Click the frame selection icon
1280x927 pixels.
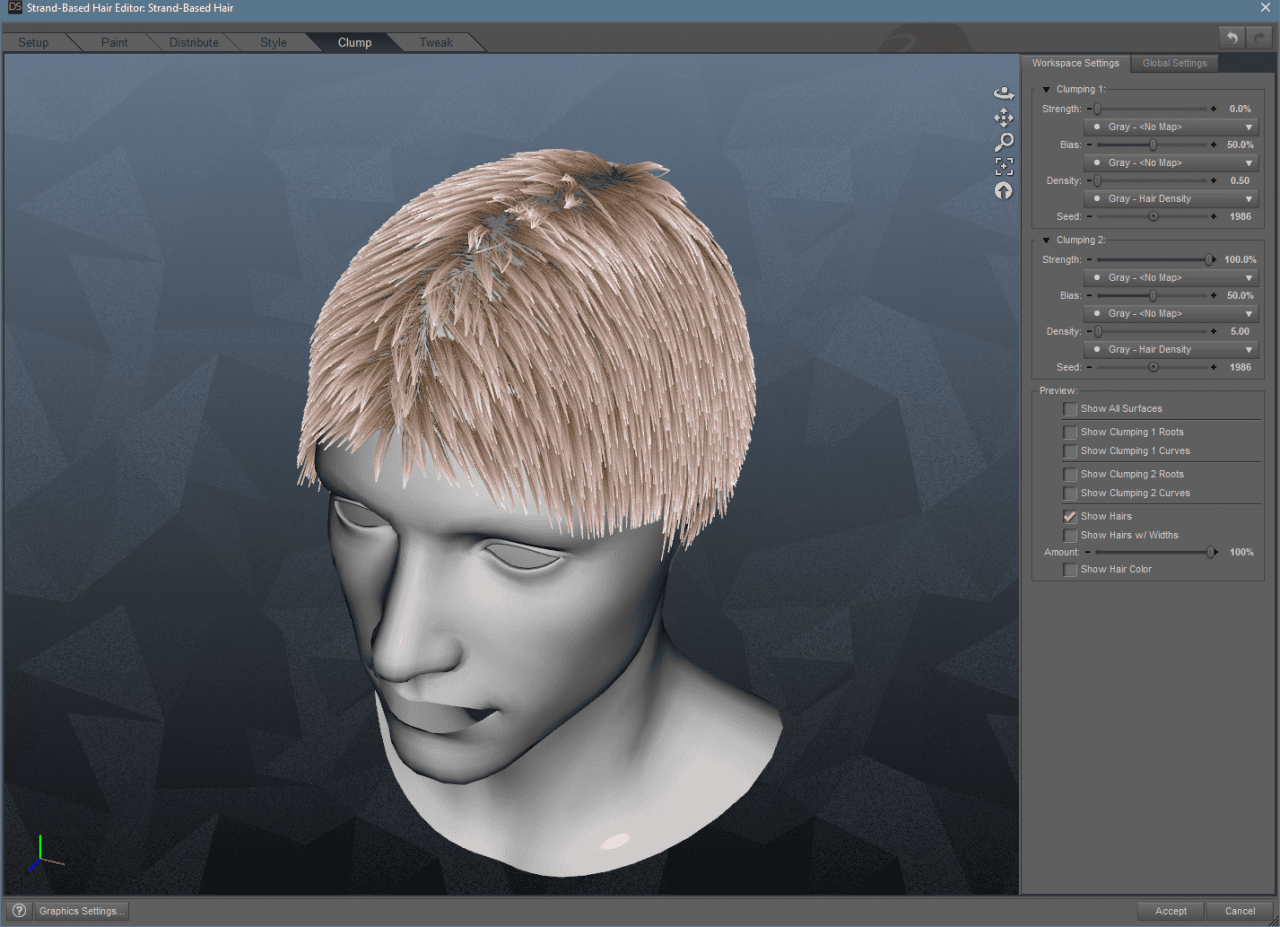coord(1003,166)
